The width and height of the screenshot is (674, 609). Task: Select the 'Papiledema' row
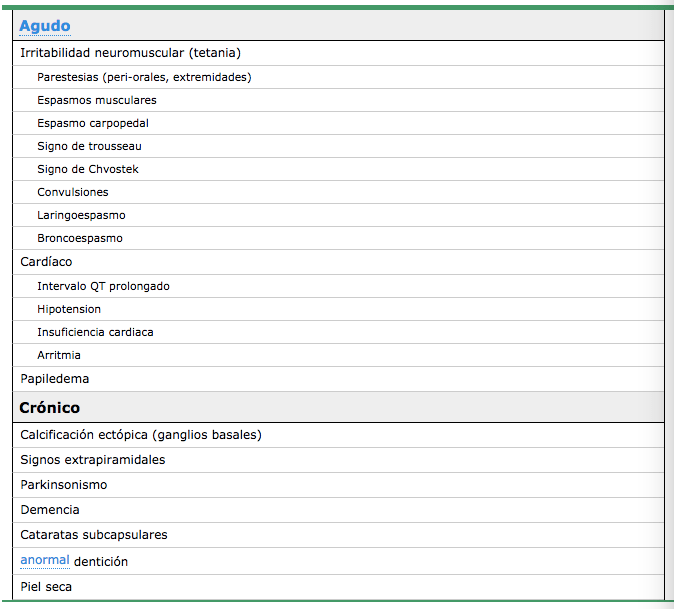[54, 379]
